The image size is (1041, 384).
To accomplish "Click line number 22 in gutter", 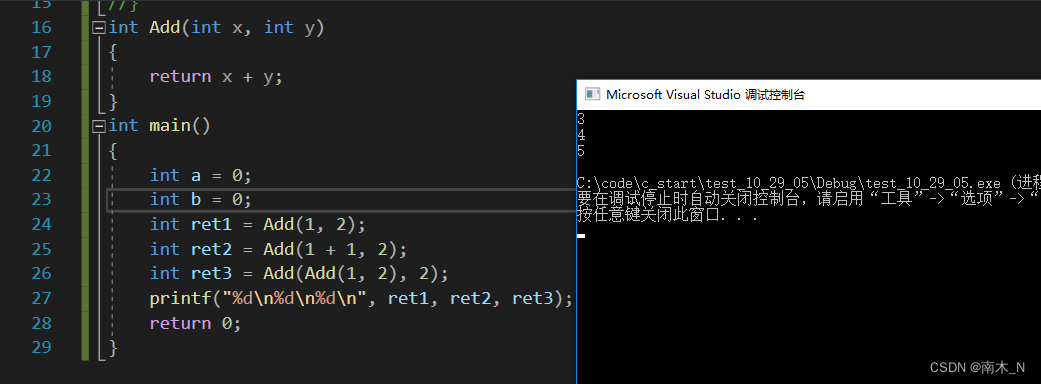I will (41, 176).
